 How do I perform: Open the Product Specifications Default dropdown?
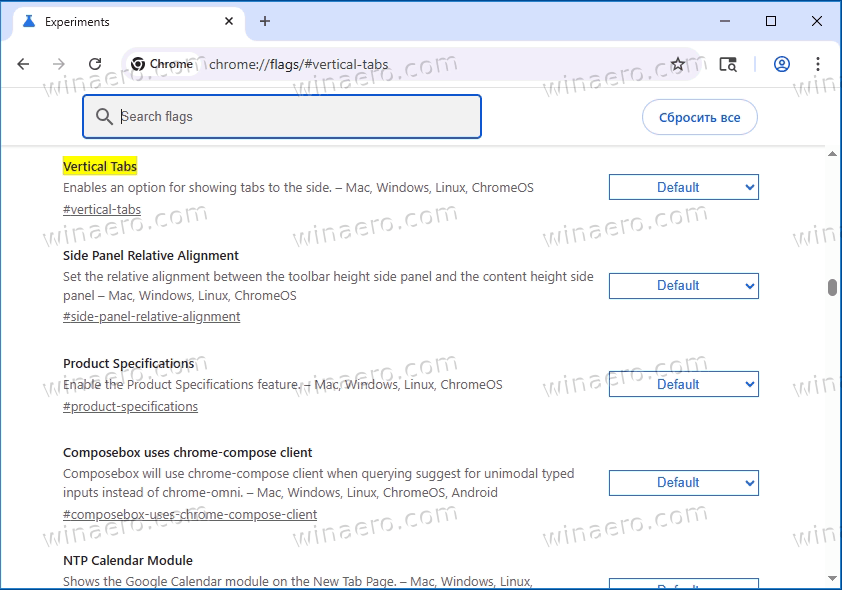coord(684,384)
